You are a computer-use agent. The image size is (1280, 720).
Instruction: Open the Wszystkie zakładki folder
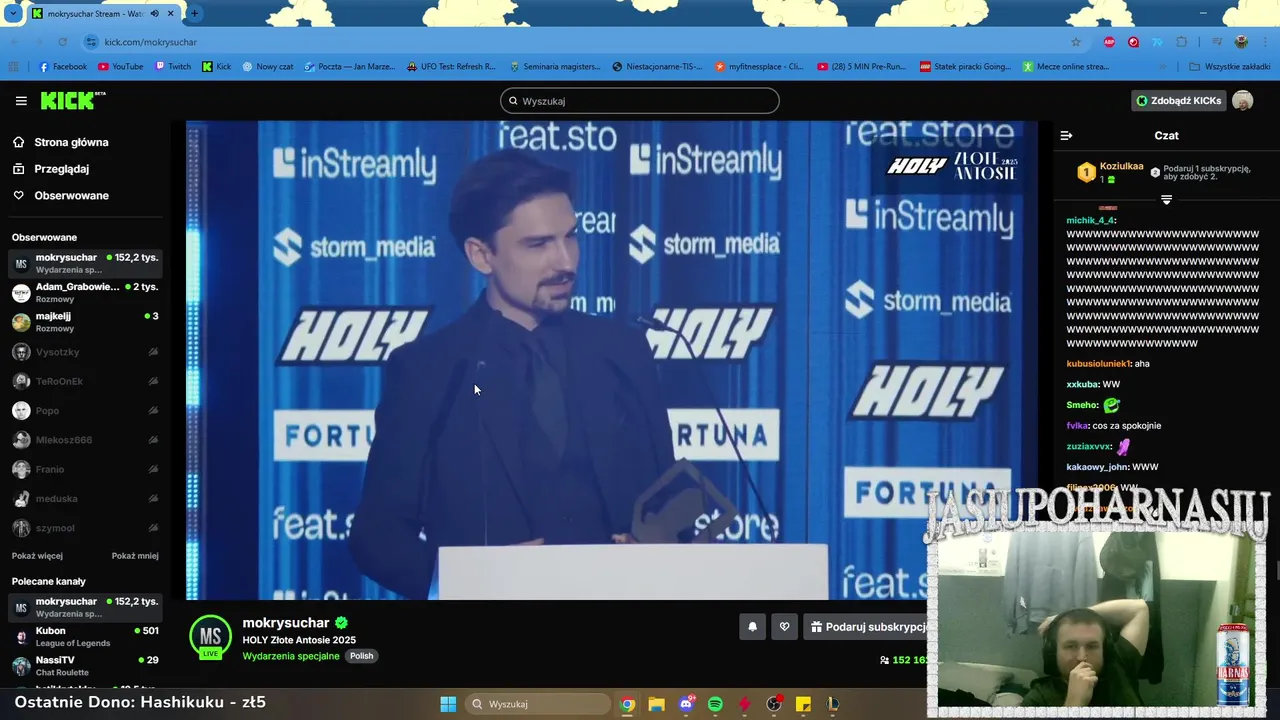pyautogui.click(x=1229, y=67)
